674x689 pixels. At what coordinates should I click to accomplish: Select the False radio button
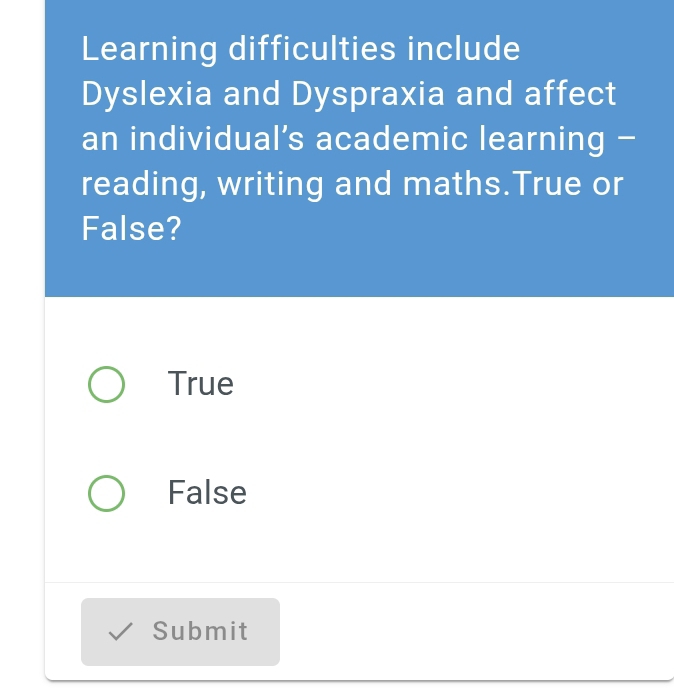coord(106,493)
